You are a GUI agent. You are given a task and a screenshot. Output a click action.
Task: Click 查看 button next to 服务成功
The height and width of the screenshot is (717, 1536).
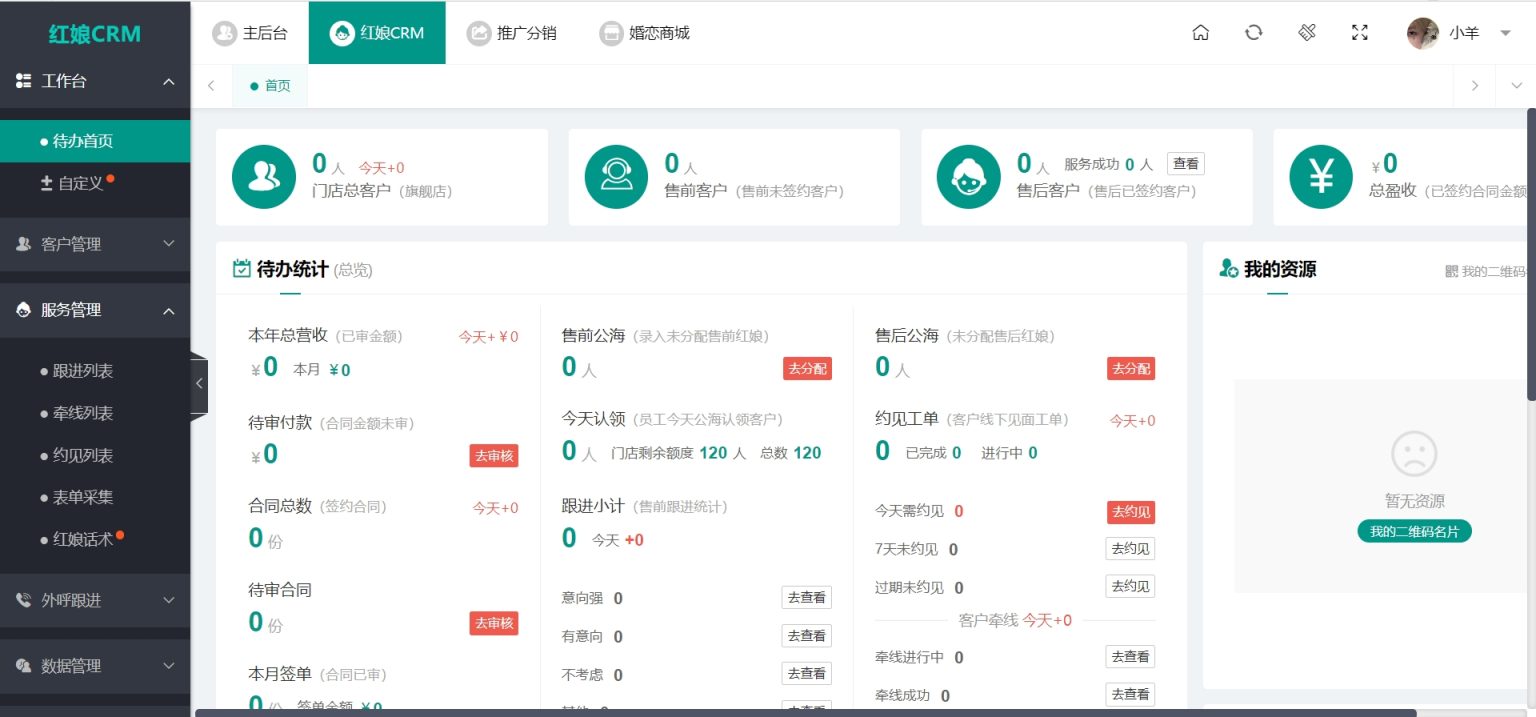1185,164
